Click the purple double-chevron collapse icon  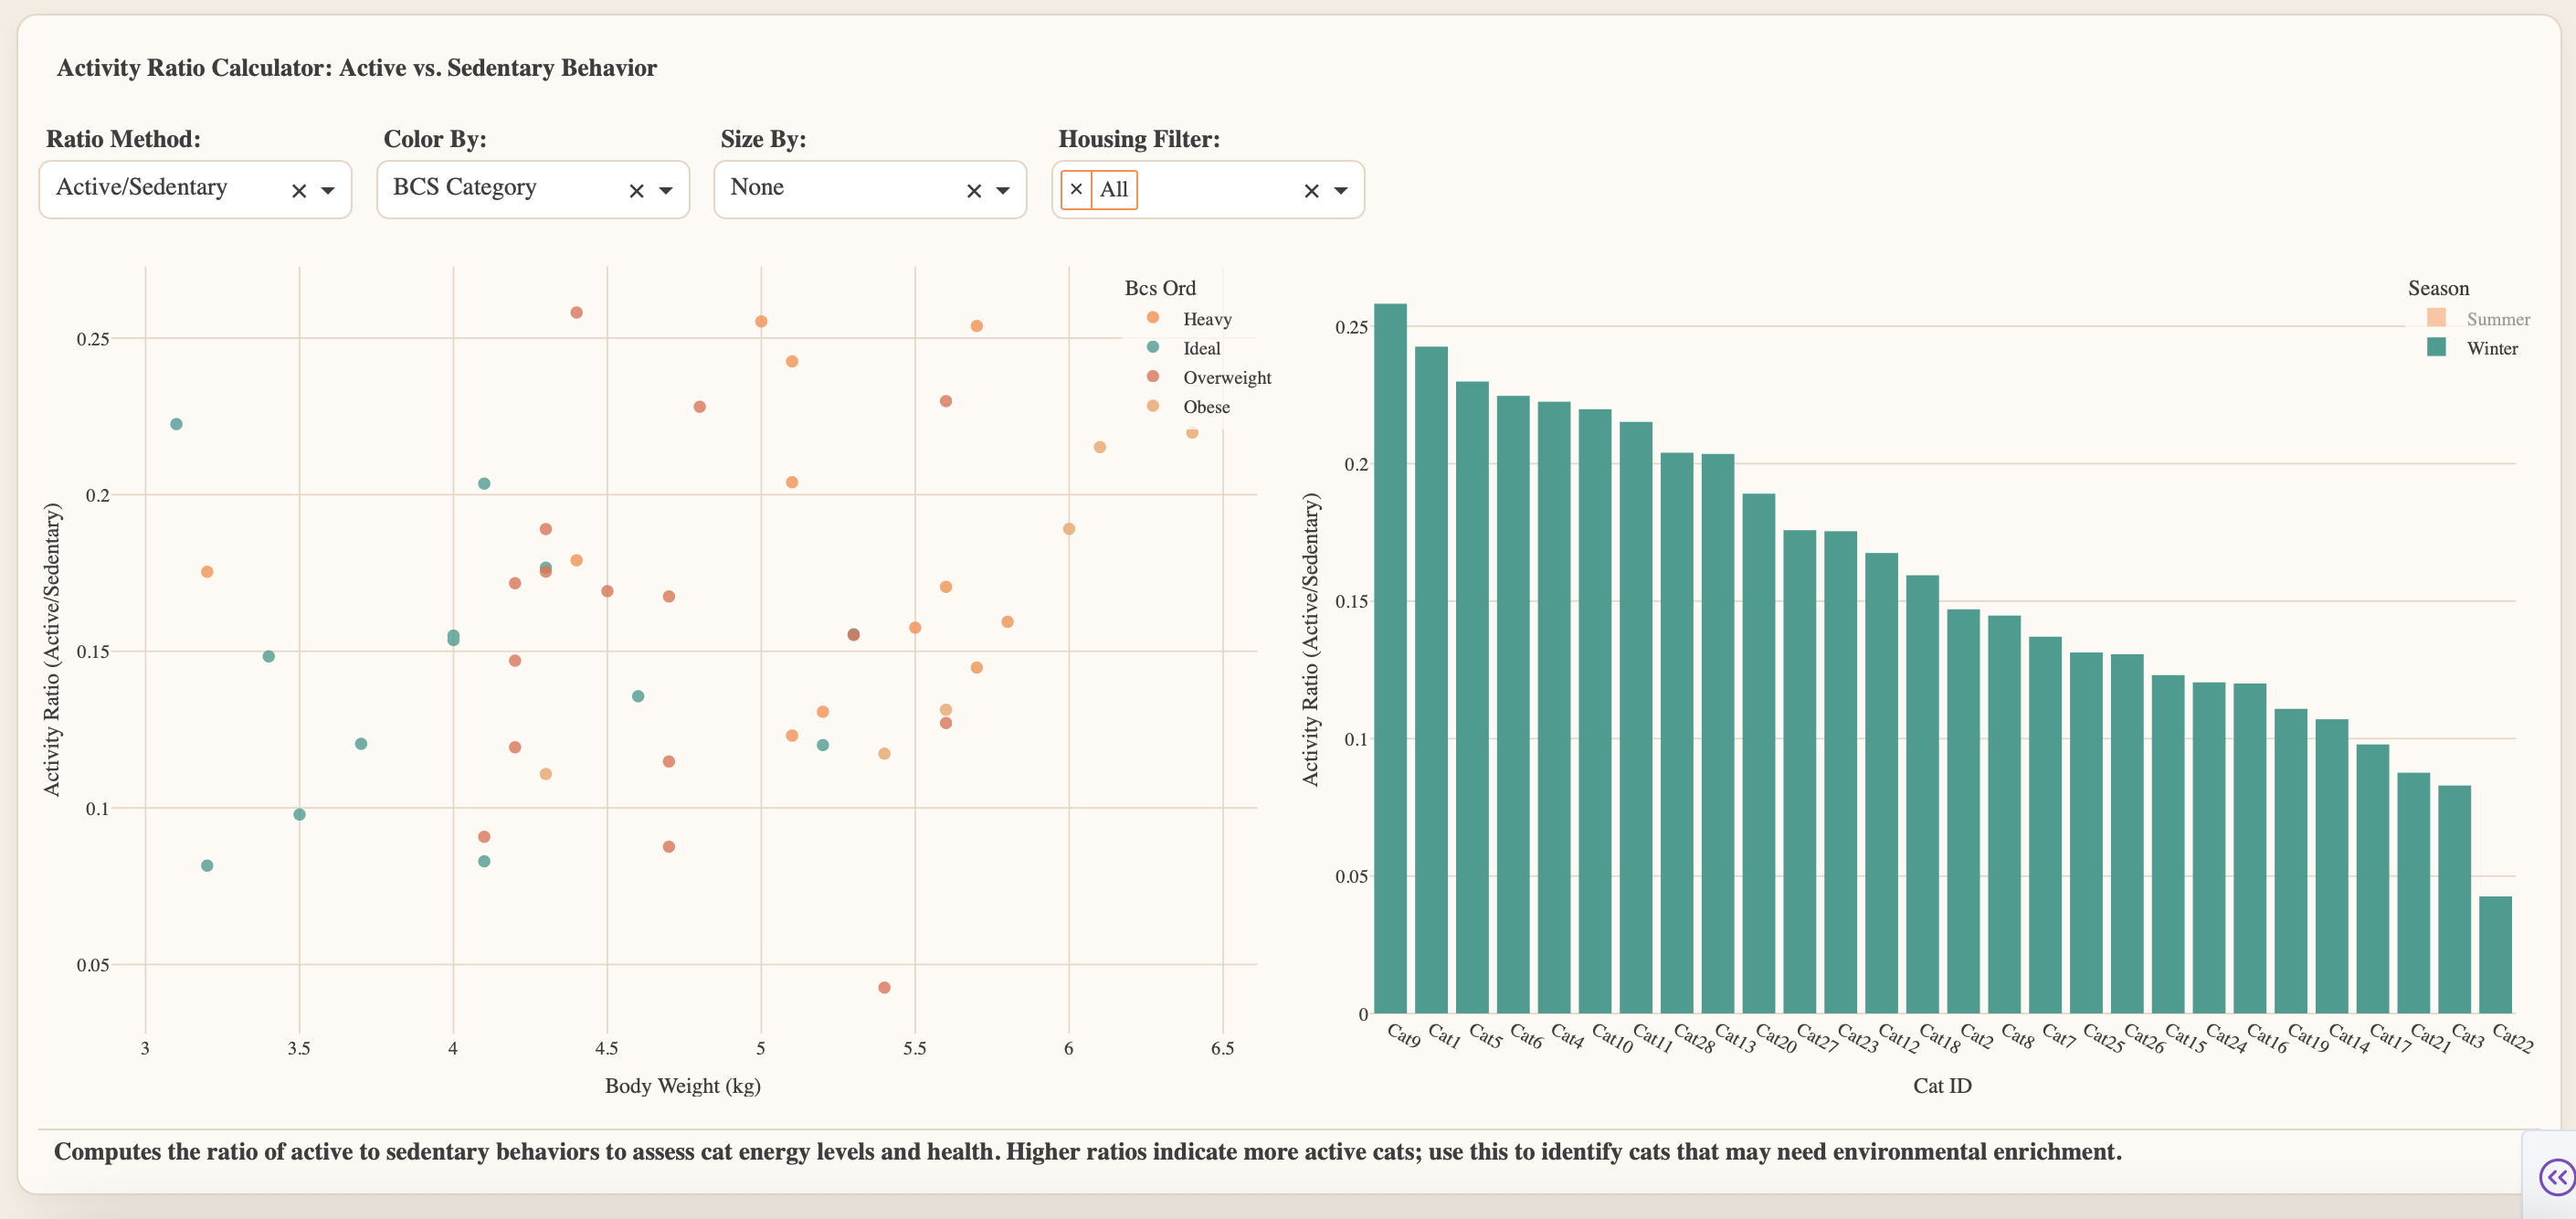point(2555,1176)
